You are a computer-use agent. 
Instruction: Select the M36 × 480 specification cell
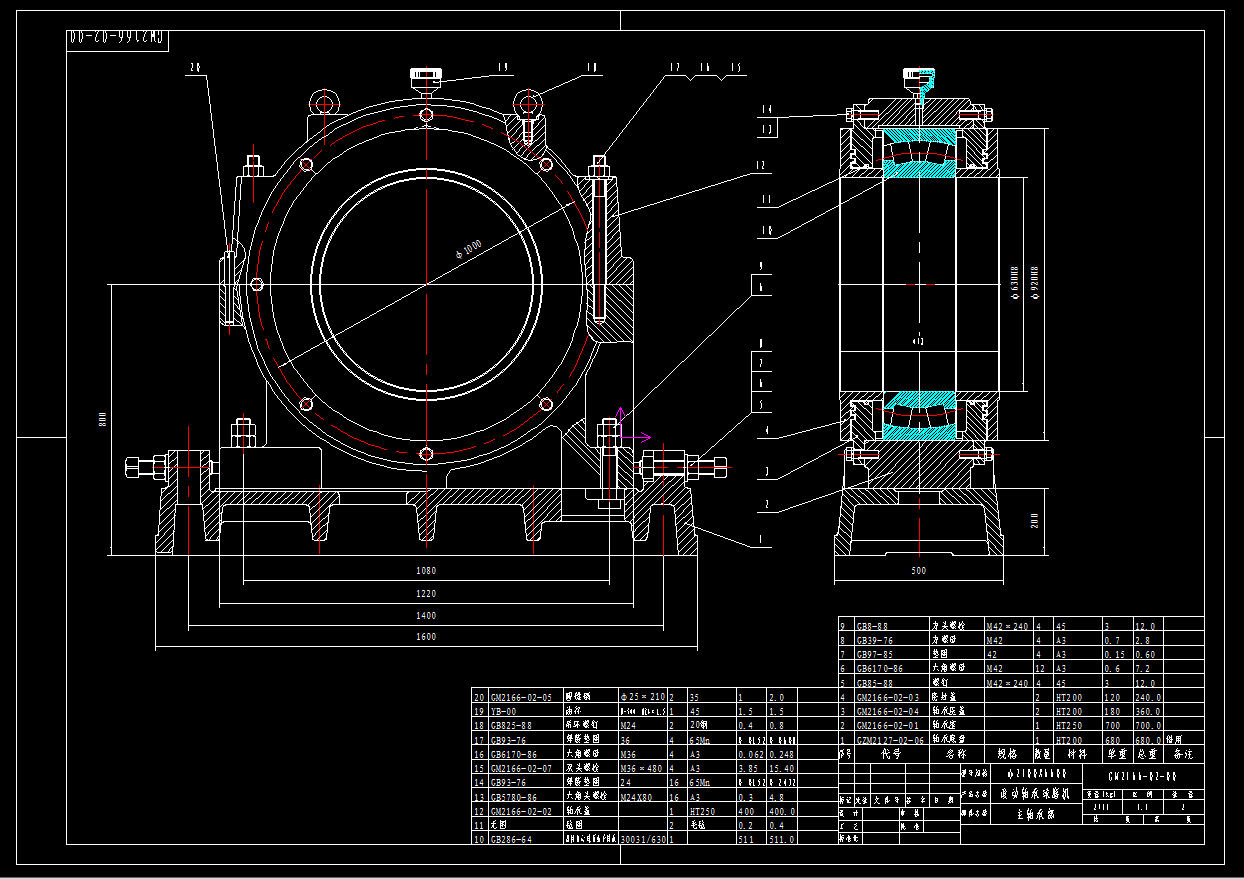pyautogui.click(x=642, y=768)
